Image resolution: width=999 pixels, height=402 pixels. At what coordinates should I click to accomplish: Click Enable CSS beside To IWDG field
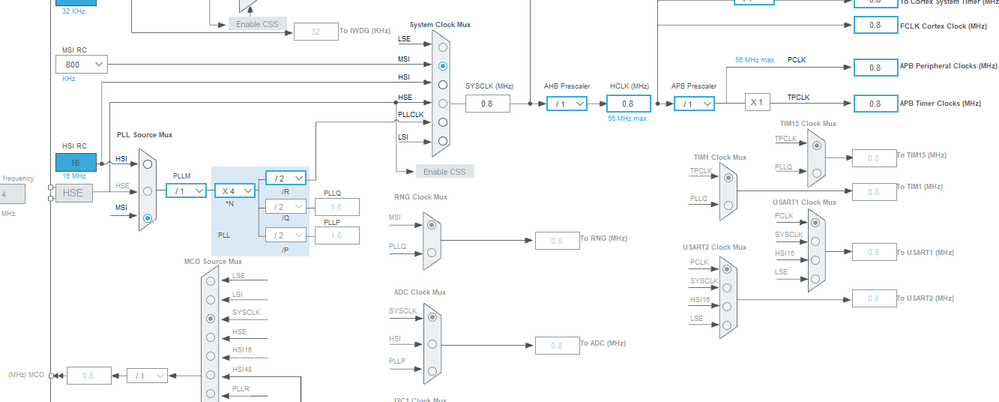[257, 24]
